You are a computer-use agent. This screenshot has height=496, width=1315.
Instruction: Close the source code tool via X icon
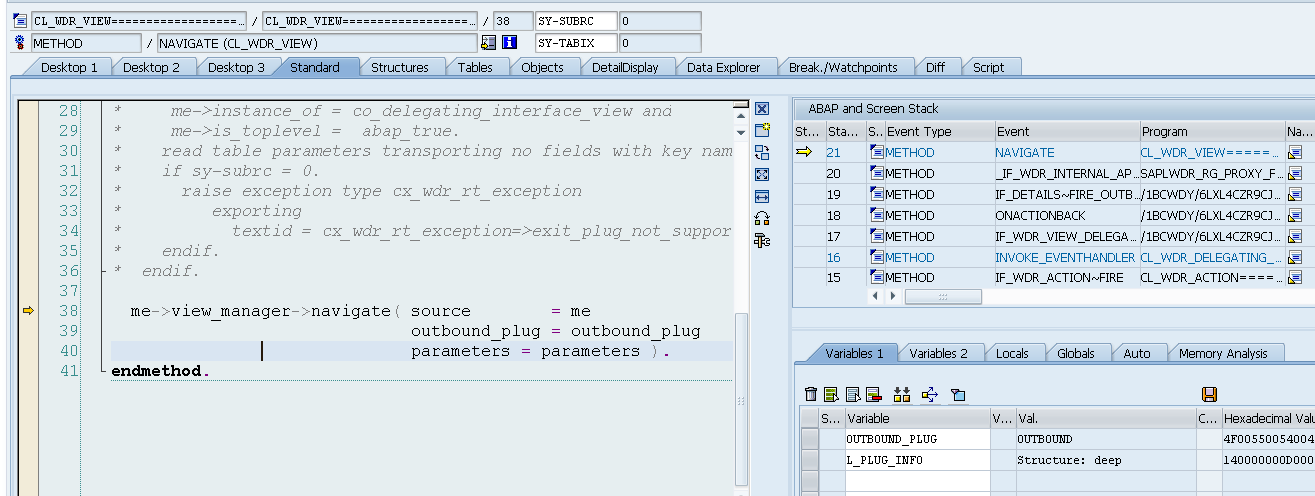pyautogui.click(x=762, y=108)
